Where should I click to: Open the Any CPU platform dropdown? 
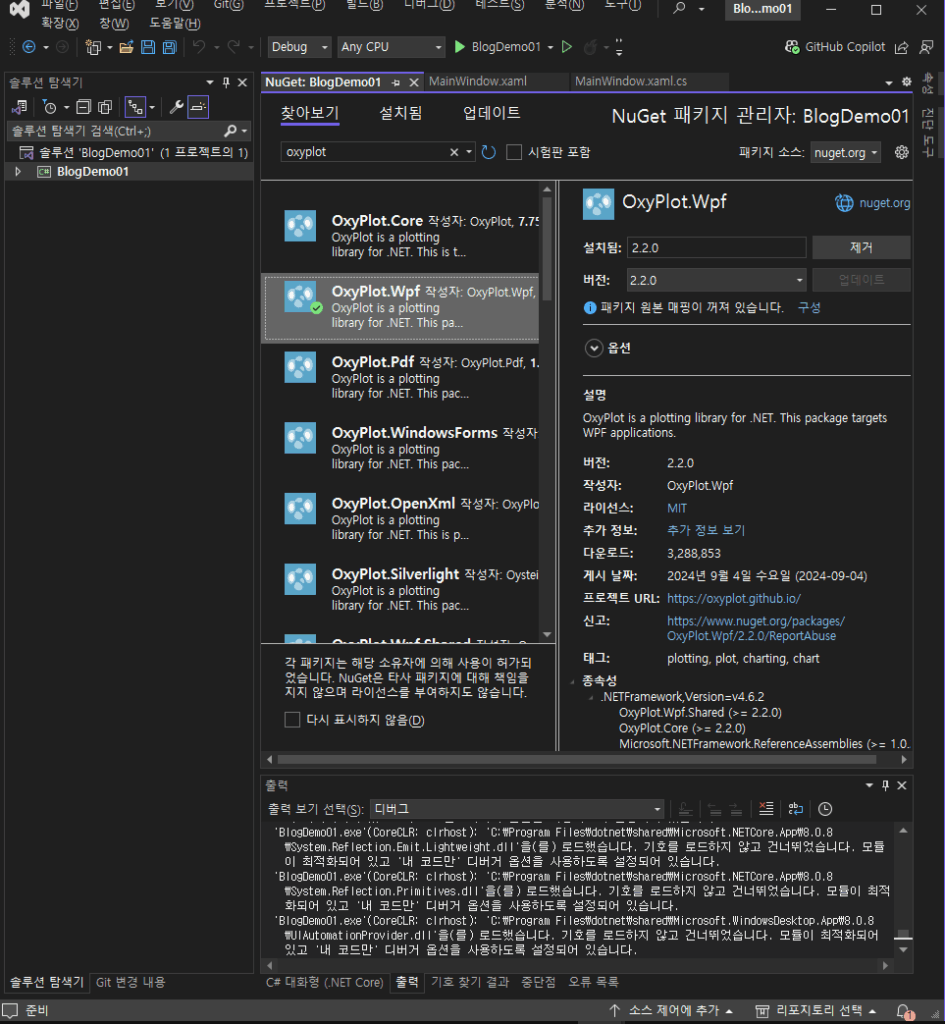pos(391,47)
